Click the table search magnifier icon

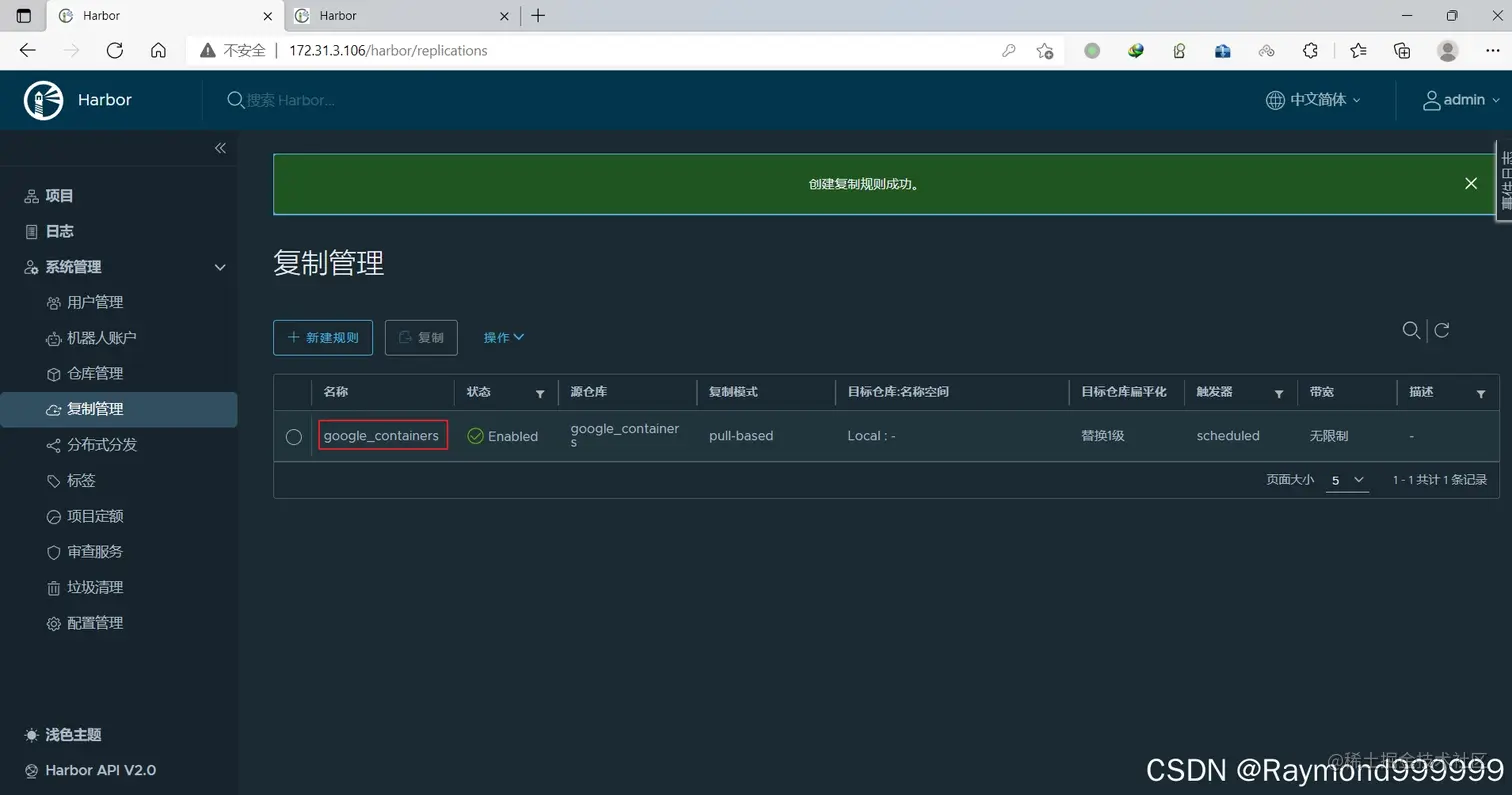coord(1411,330)
